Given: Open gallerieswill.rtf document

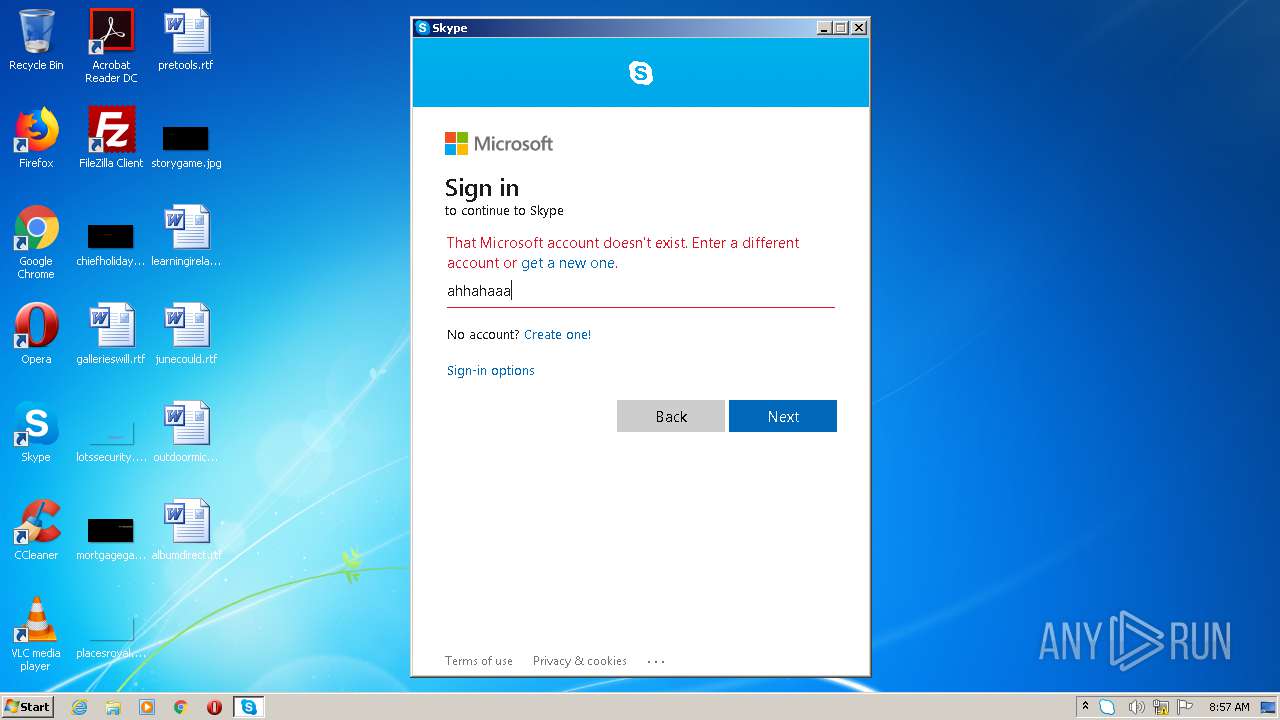Looking at the screenshot, I should click(x=111, y=334).
